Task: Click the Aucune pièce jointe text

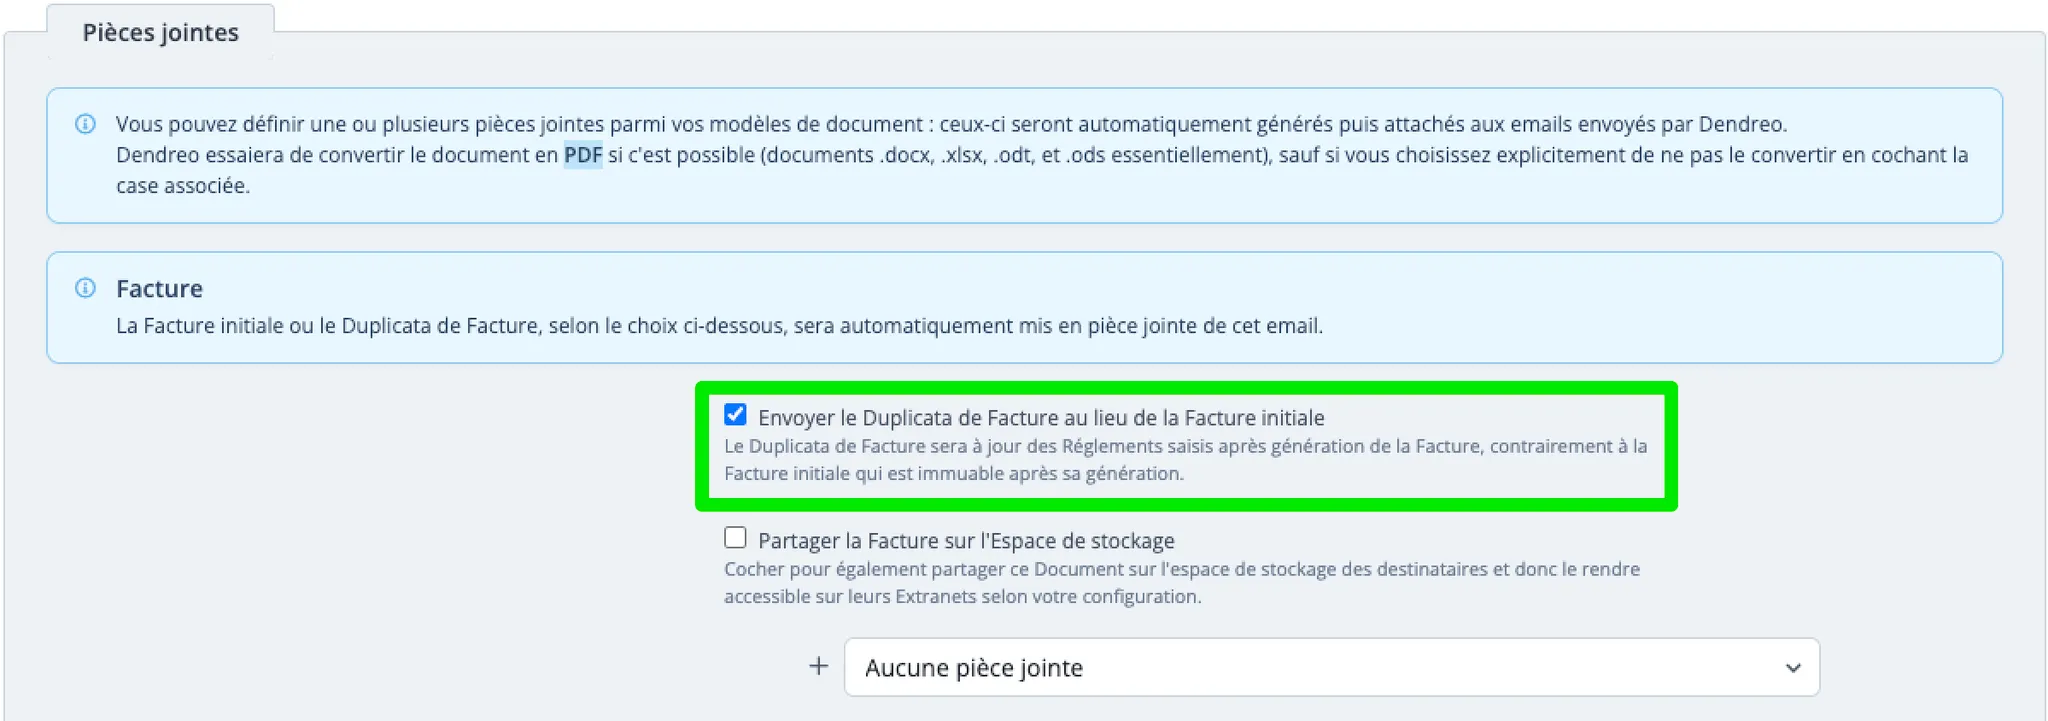Action: click(x=974, y=668)
